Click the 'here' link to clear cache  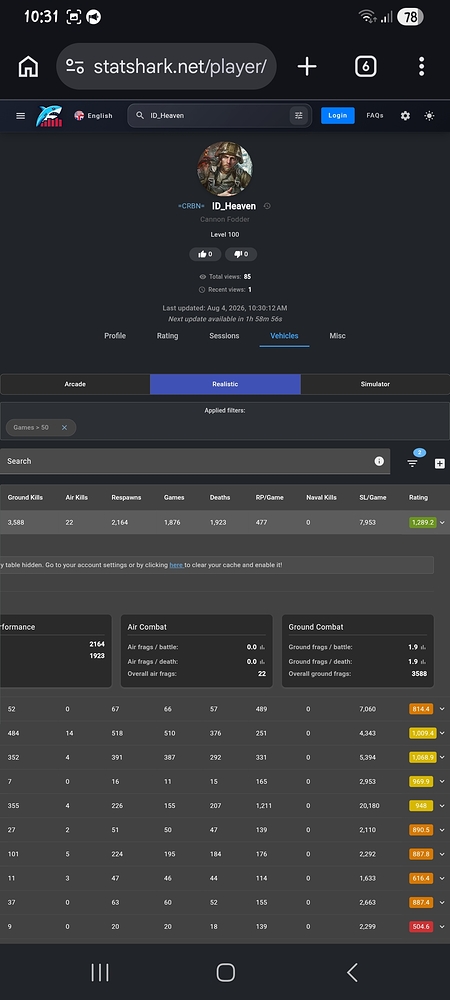pyautogui.click(x=176, y=565)
